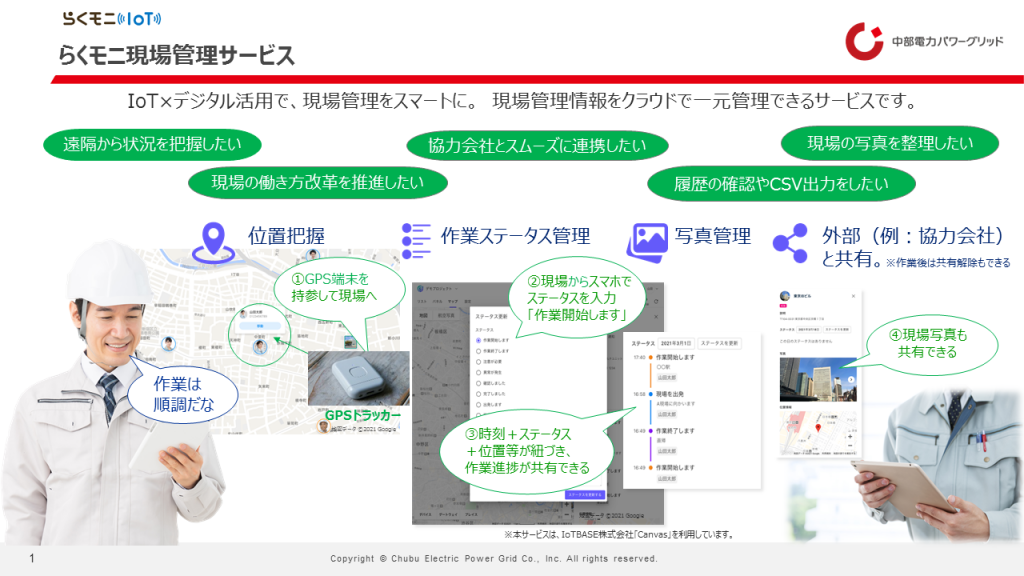Click the purple dot of the 作業終了します entry
The image size is (1024, 576).
[650, 431]
